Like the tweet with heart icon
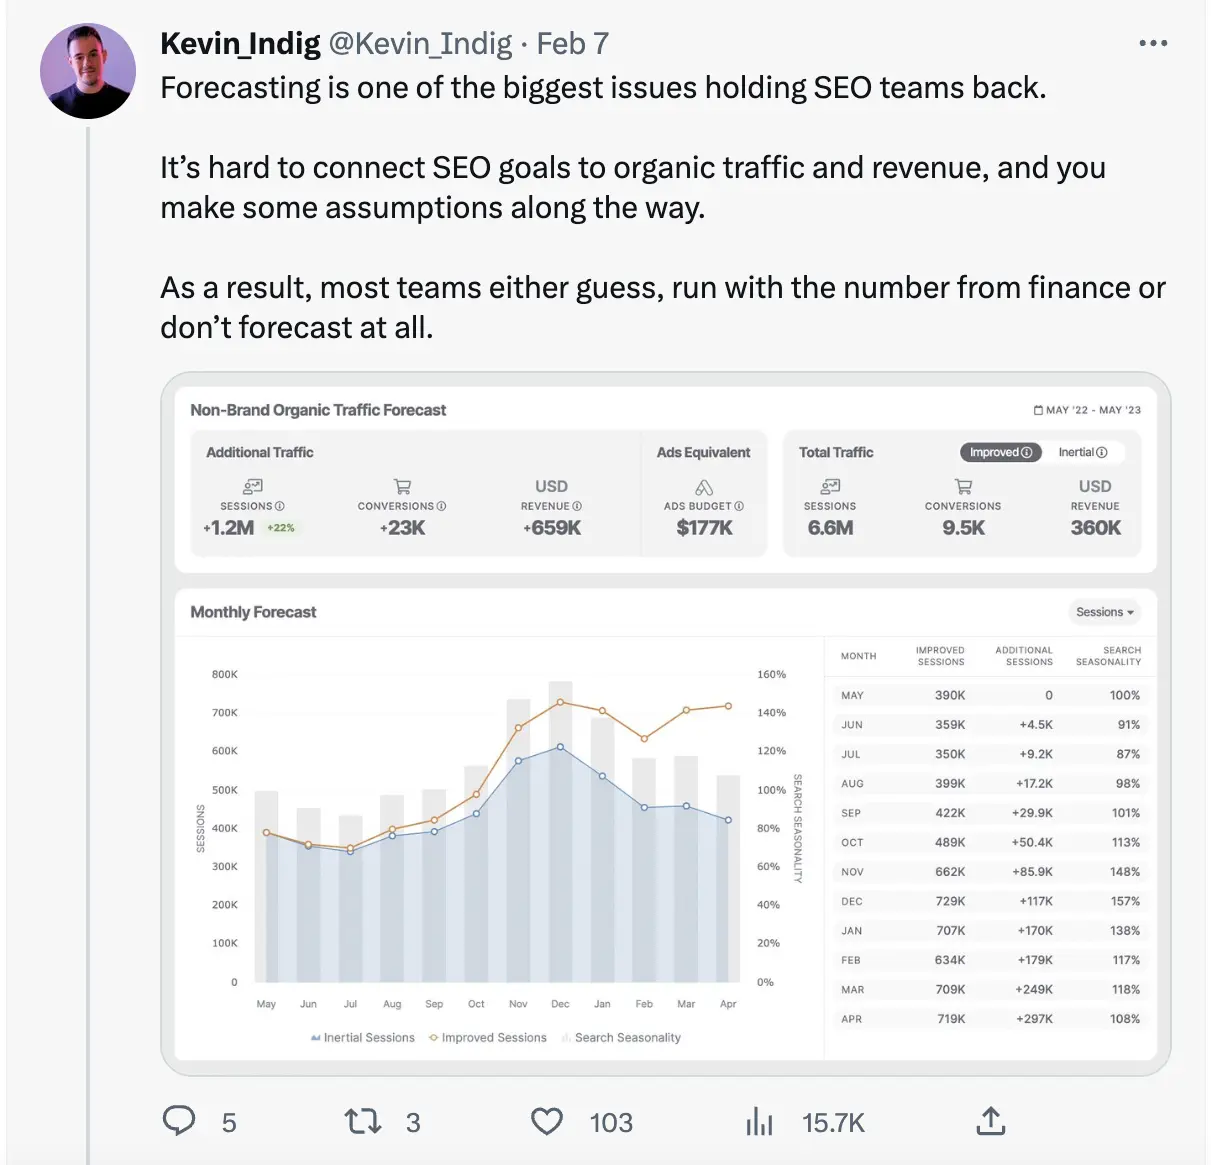 click(547, 1121)
